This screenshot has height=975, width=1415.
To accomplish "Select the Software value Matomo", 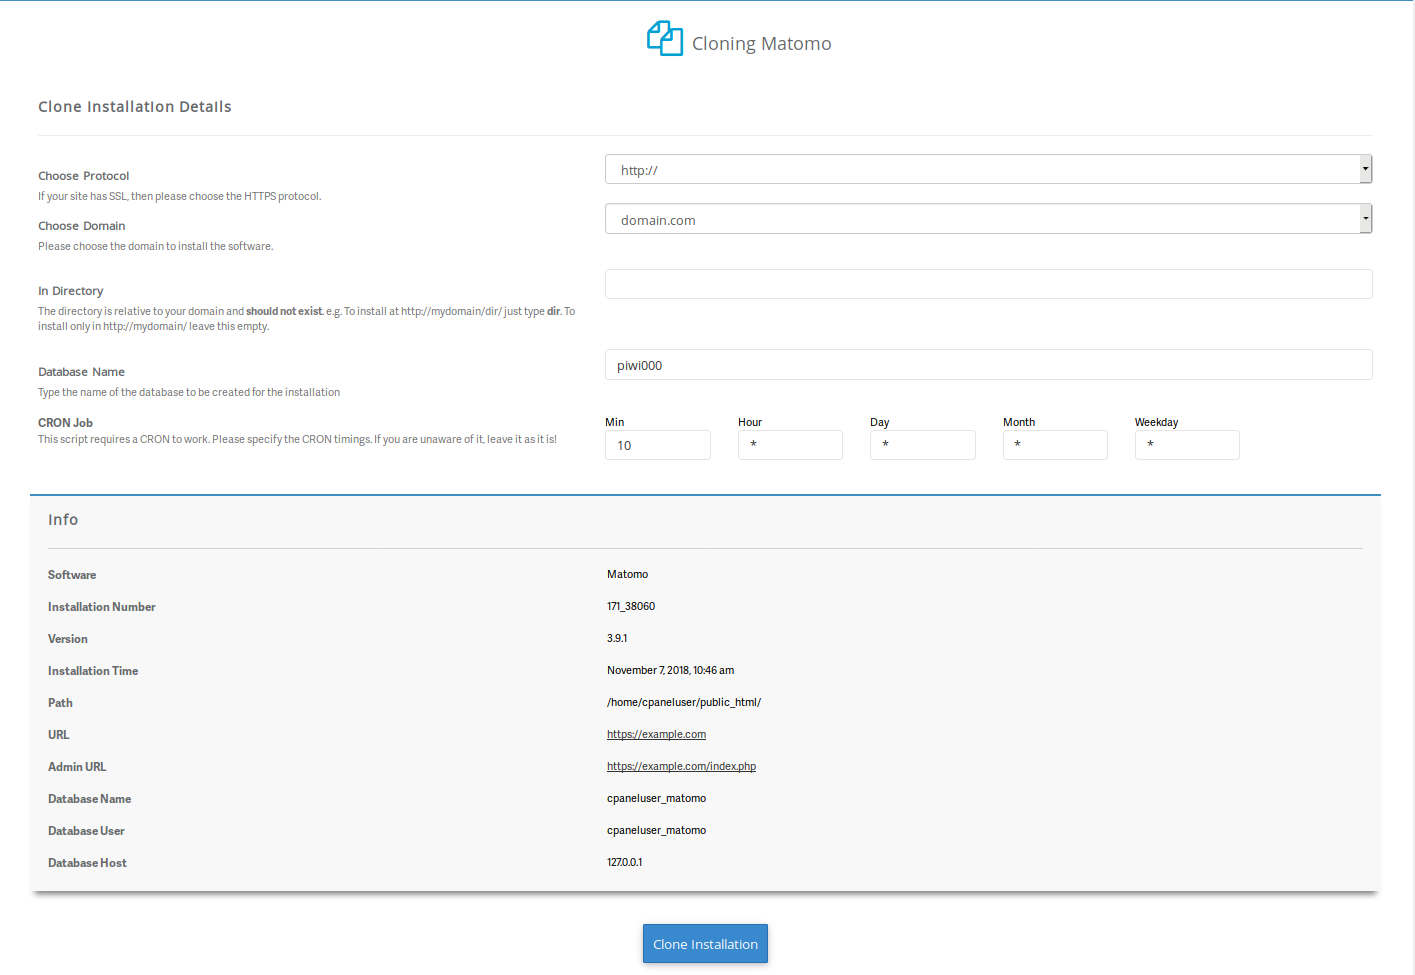I will point(627,574).
